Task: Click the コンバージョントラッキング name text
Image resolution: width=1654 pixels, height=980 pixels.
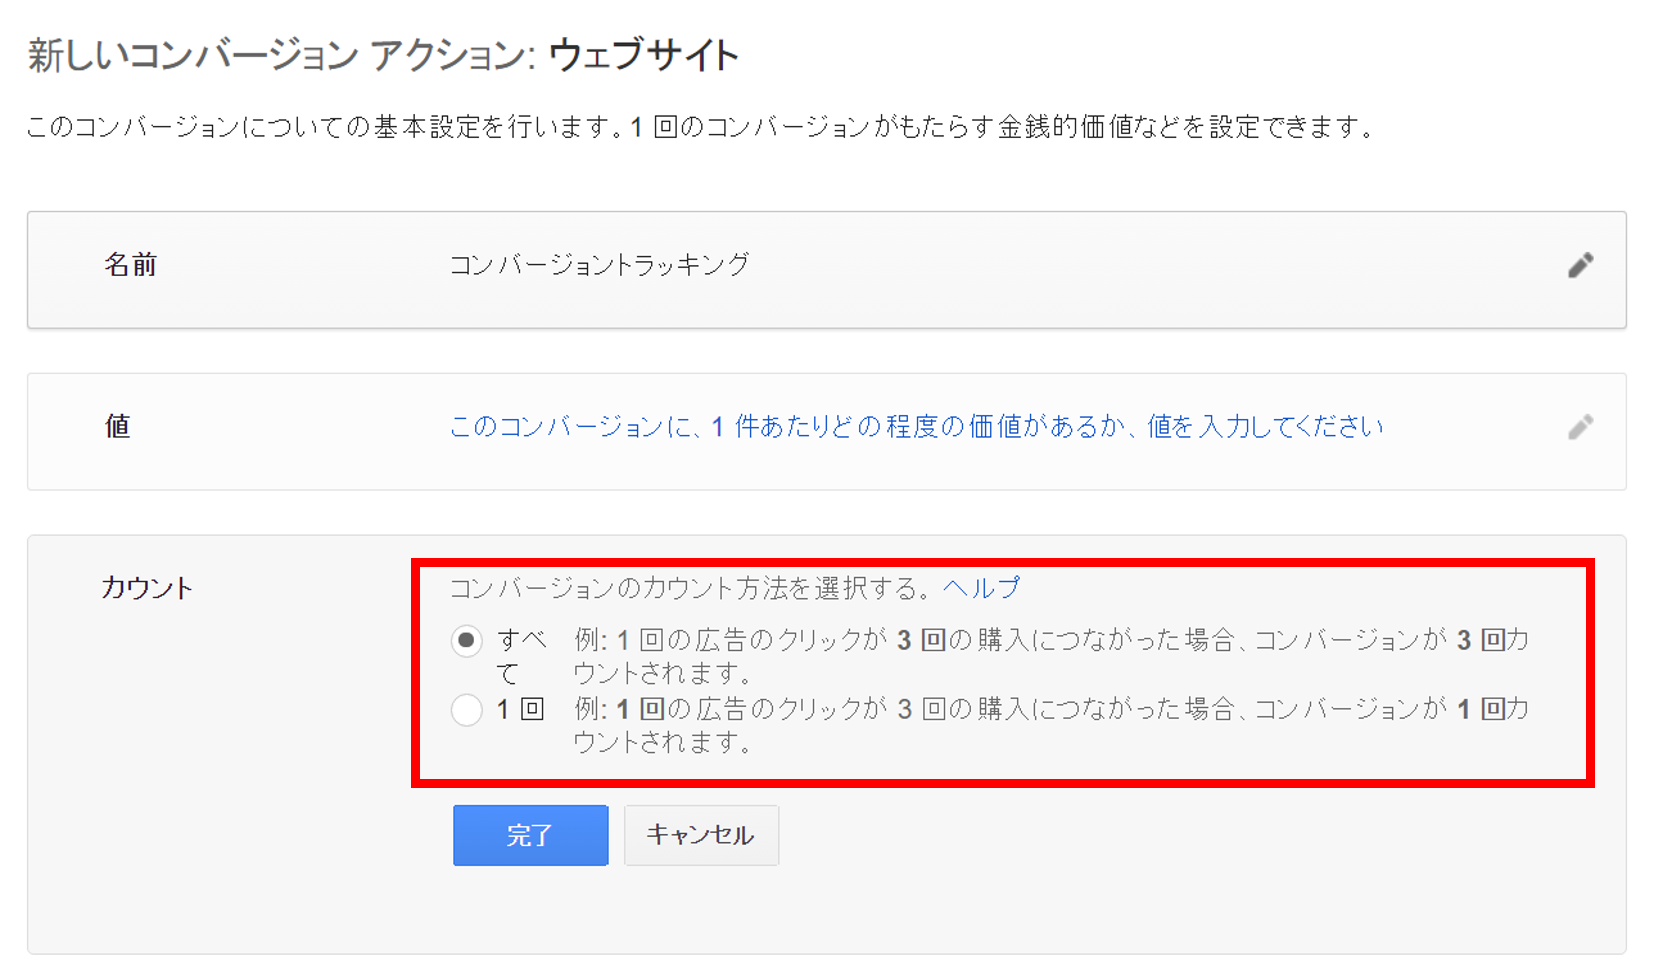Action: [599, 265]
